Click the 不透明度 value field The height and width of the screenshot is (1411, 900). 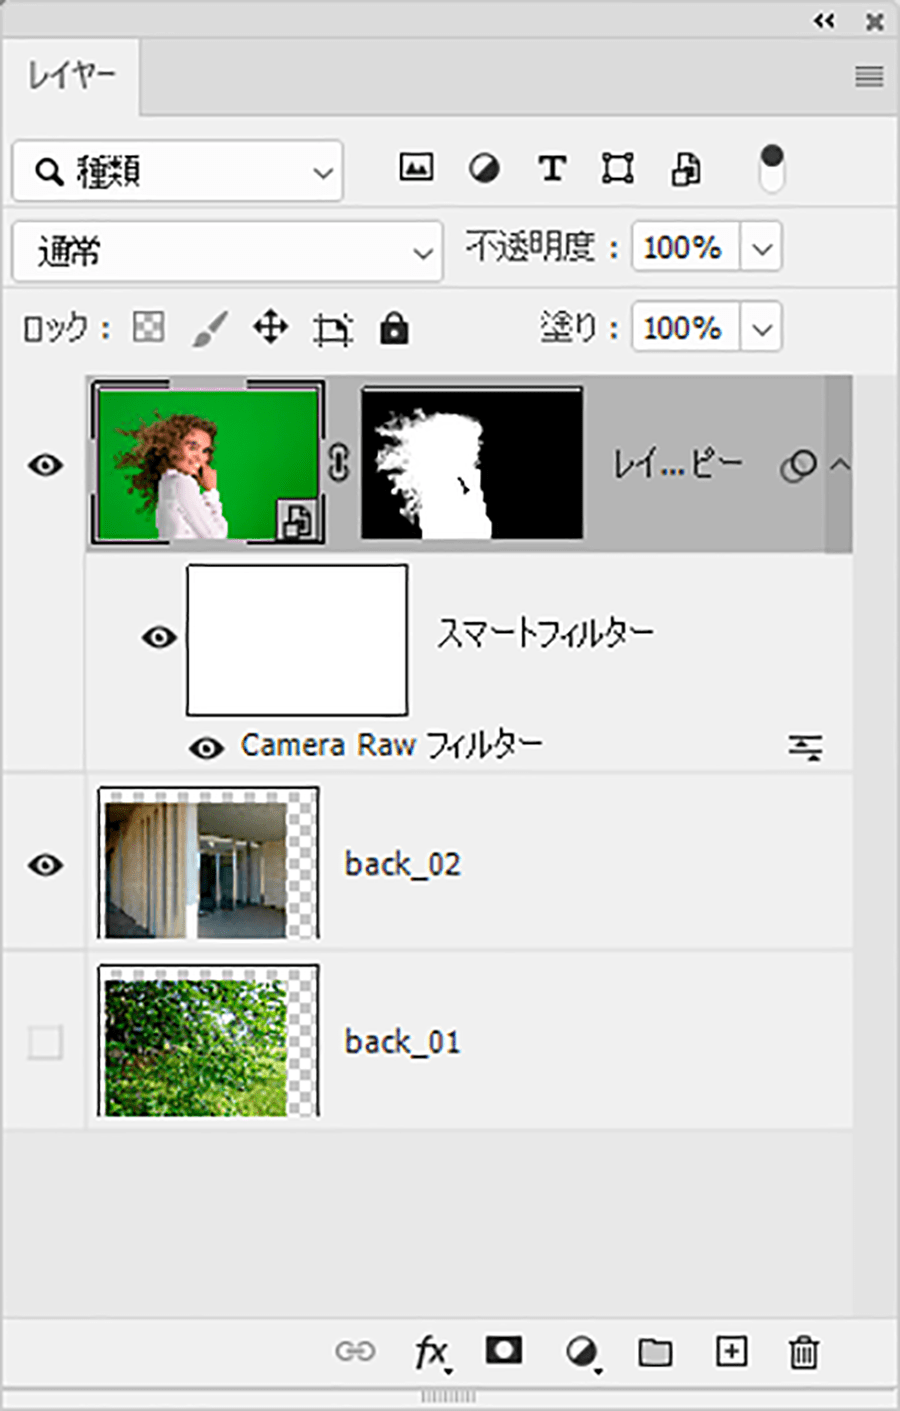(x=685, y=247)
